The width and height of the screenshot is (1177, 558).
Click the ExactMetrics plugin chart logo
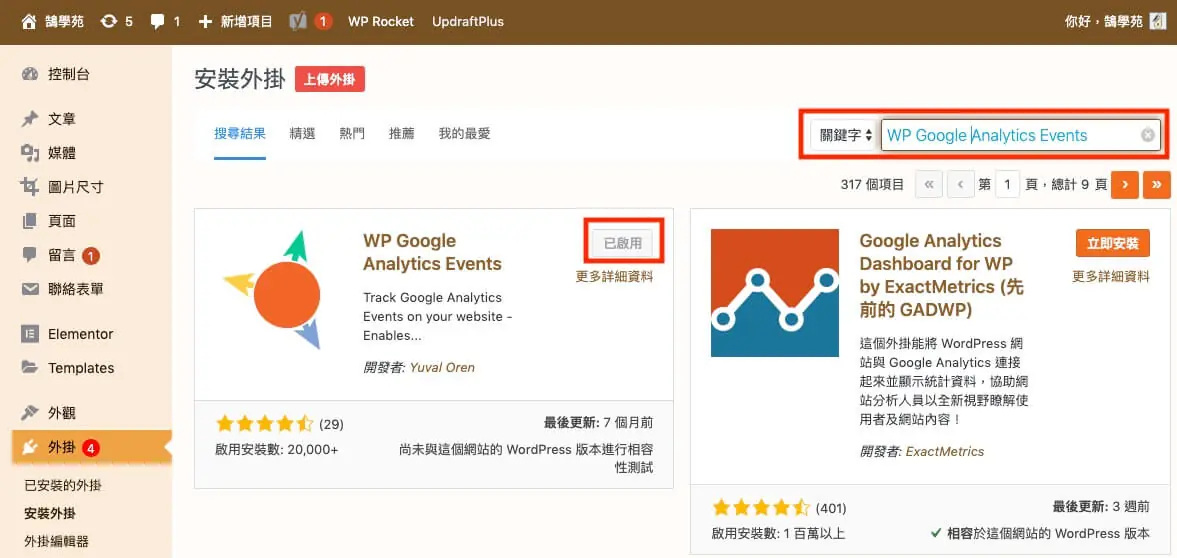[x=775, y=292]
